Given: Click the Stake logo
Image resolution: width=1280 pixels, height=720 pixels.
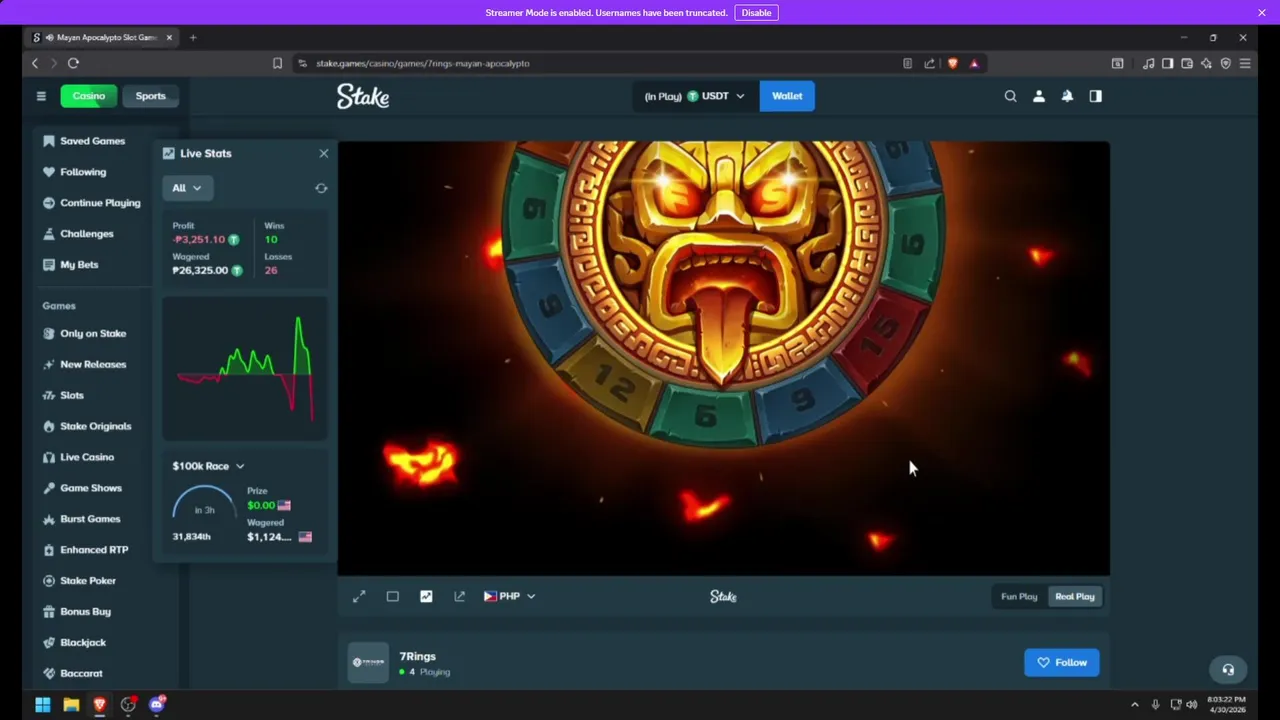Looking at the screenshot, I should click(x=363, y=96).
